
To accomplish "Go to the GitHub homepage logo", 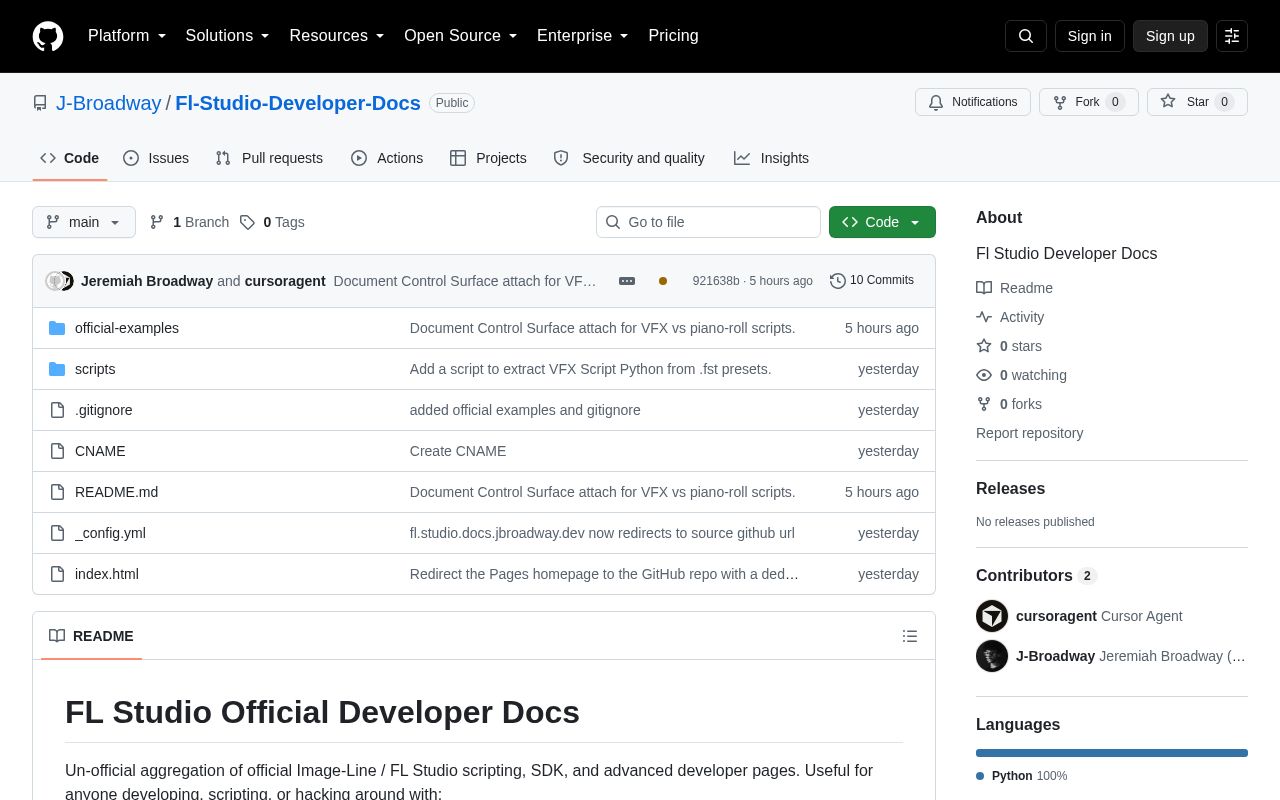I will point(48,36).
